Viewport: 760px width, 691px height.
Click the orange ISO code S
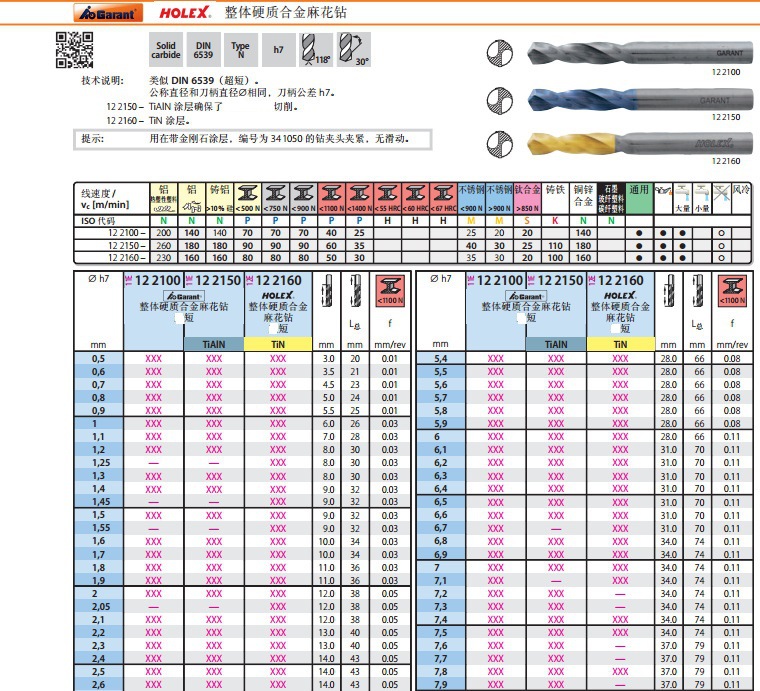click(x=527, y=221)
